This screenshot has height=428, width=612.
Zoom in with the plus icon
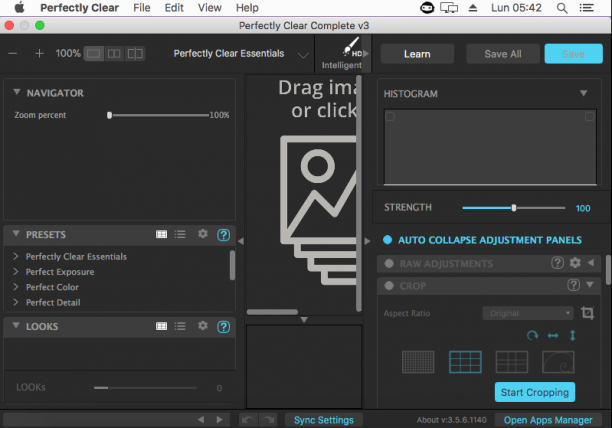point(39,53)
